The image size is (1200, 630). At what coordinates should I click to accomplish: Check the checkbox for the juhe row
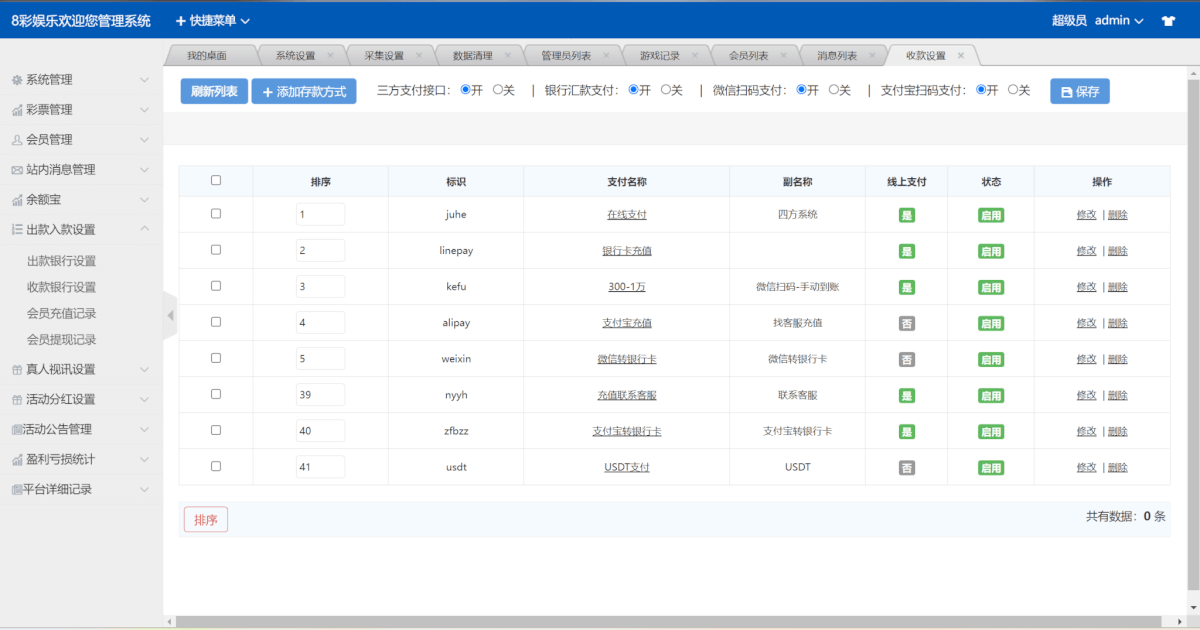click(216, 214)
